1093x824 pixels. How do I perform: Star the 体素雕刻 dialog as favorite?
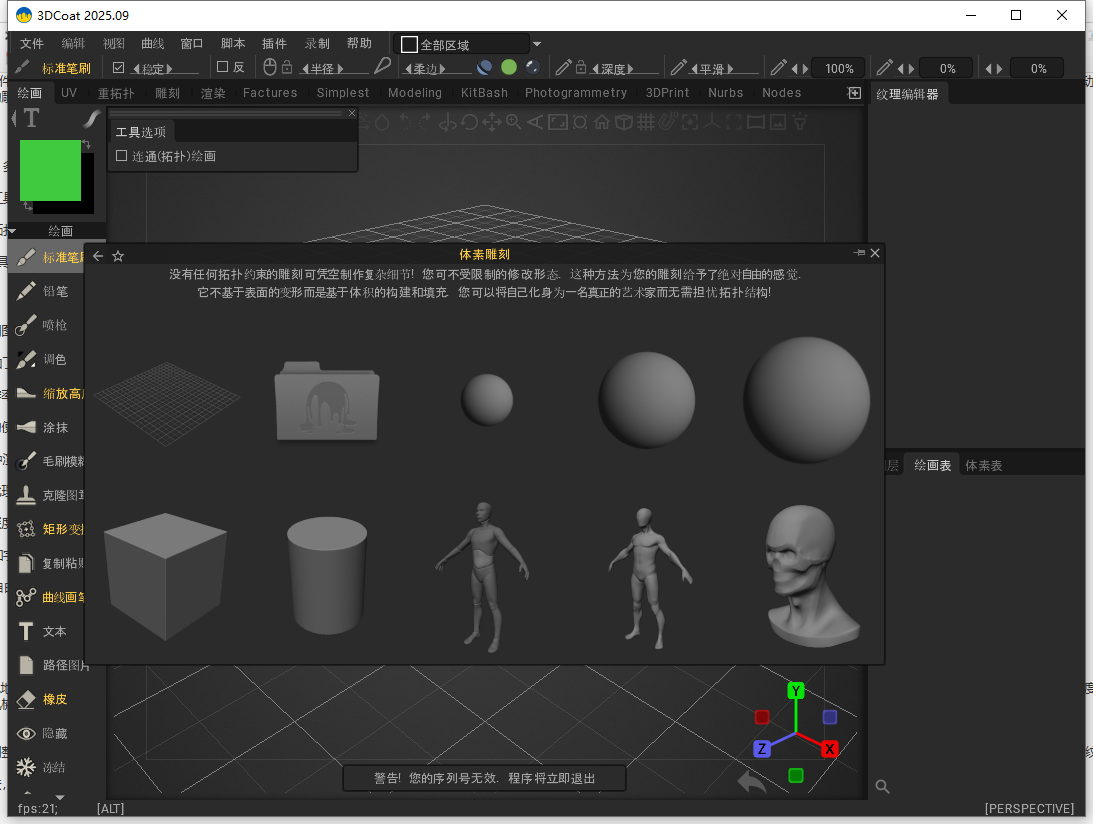pyautogui.click(x=118, y=255)
